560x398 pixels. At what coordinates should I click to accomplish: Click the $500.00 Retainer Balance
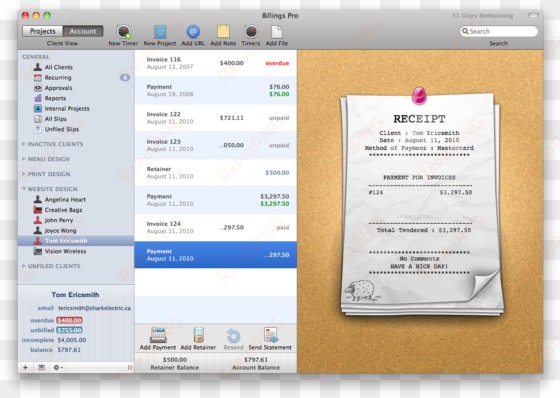coord(175,360)
